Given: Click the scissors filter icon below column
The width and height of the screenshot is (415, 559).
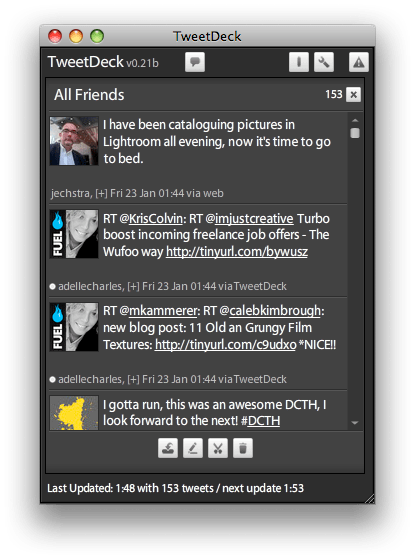Looking at the screenshot, I should pos(218,448).
